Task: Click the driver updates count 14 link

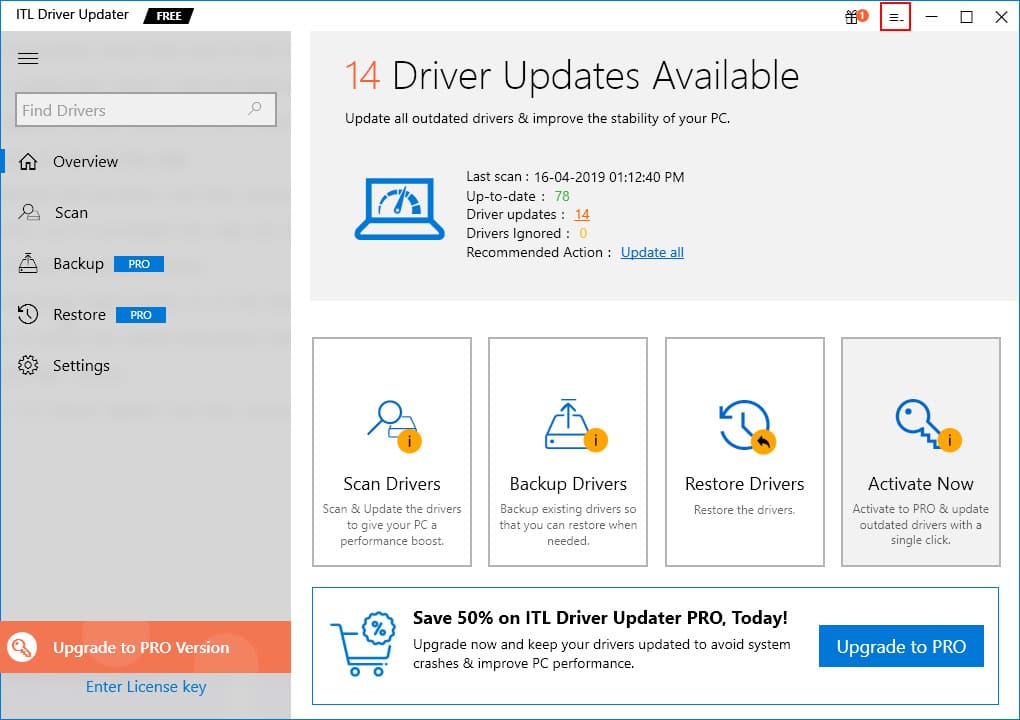Action: (x=582, y=215)
